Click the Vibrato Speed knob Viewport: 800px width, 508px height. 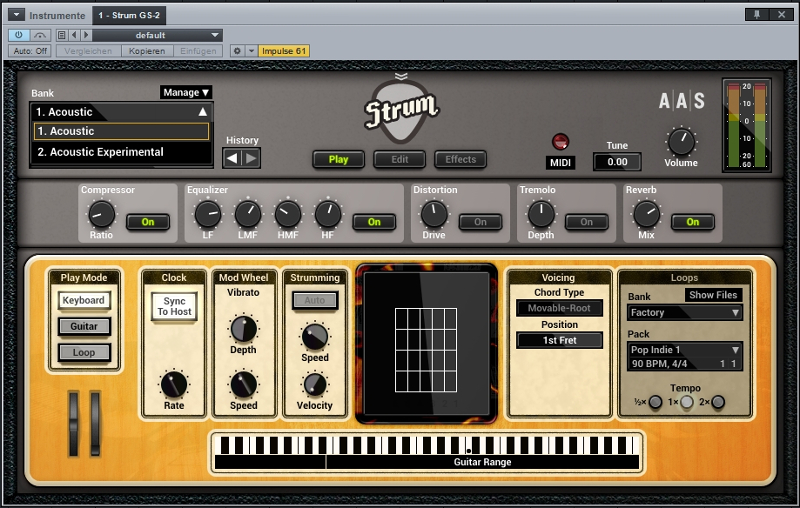pyautogui.click(x=243, y=385)
